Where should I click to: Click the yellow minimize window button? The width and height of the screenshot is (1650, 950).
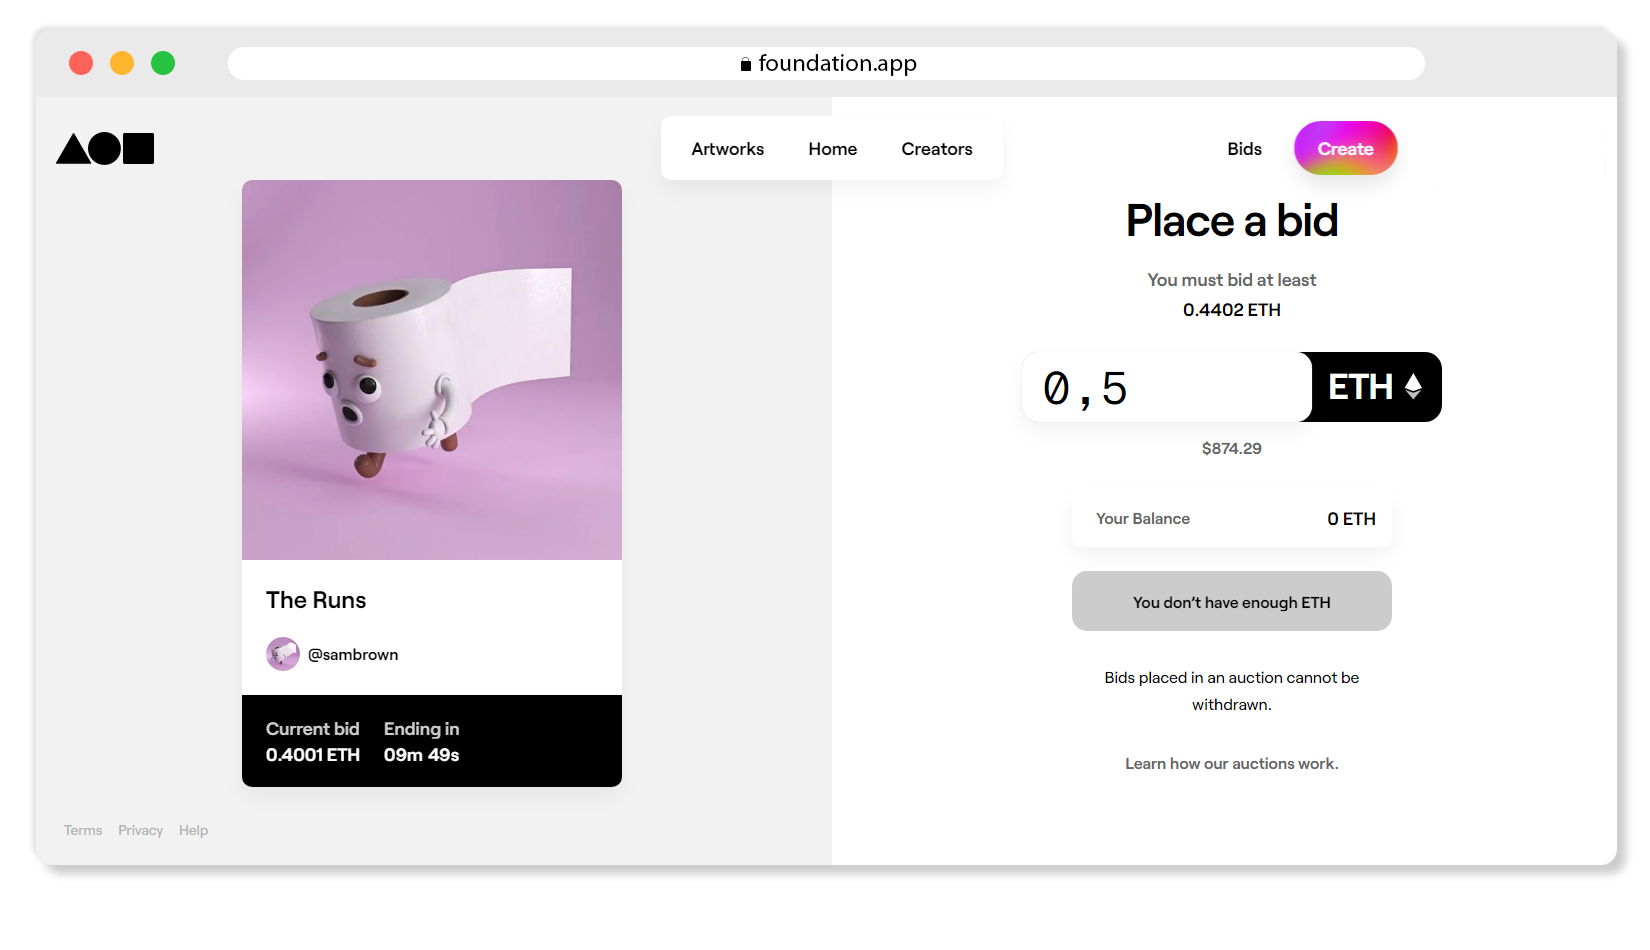(122, 64)
